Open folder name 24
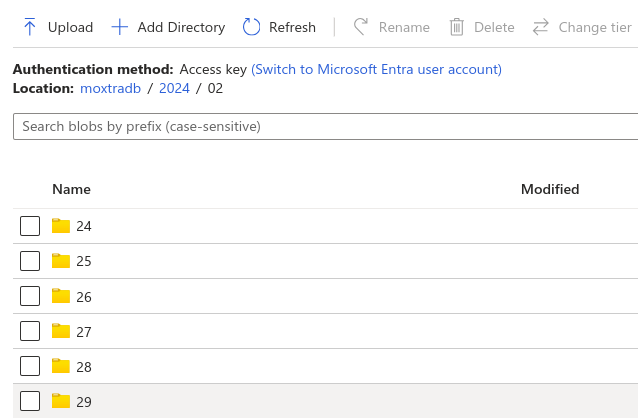This screenshot has width=638, height=418. click(x=84, y=226)
